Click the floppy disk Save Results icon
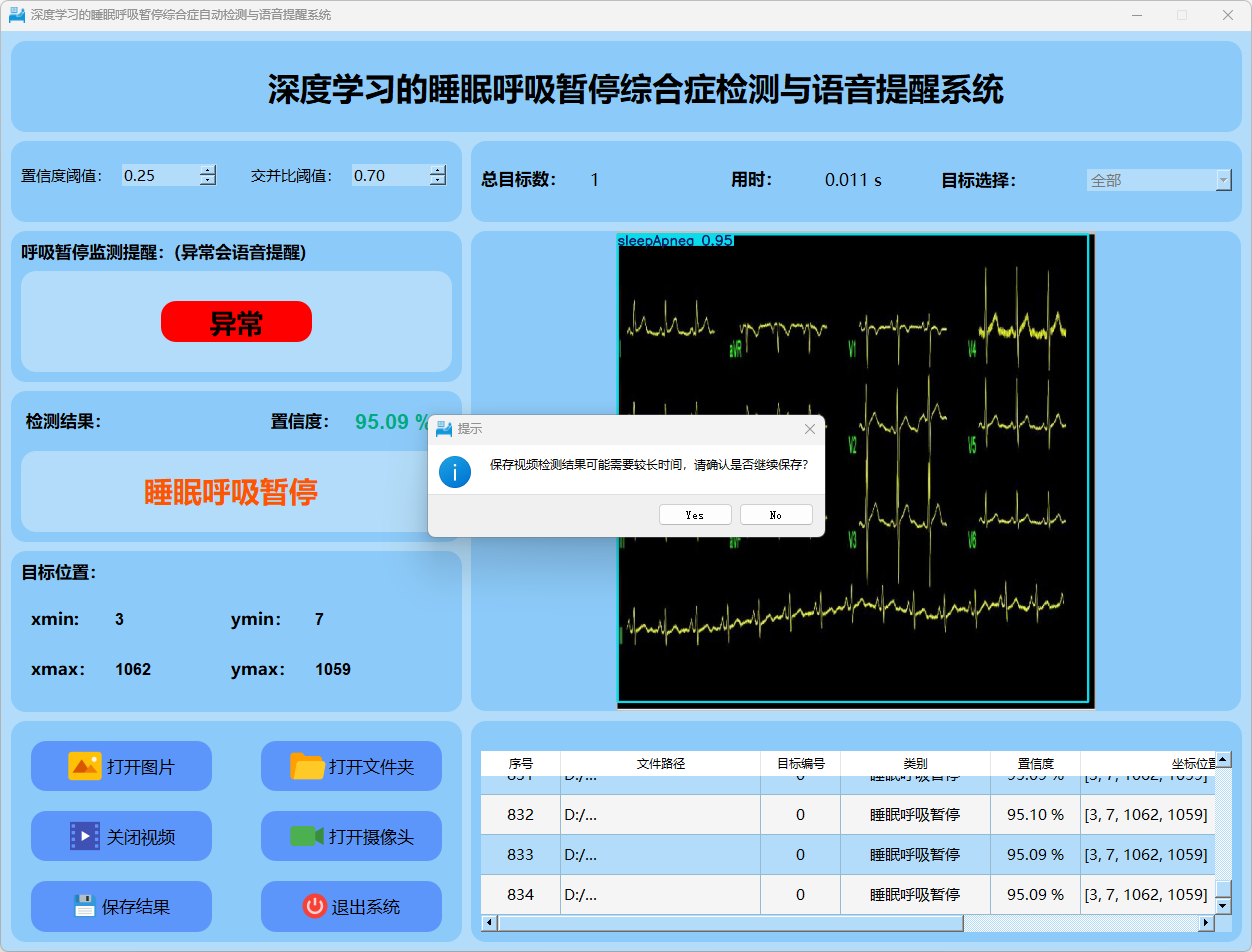Viewport: 1252px width, 952px height. coord(84,906)
